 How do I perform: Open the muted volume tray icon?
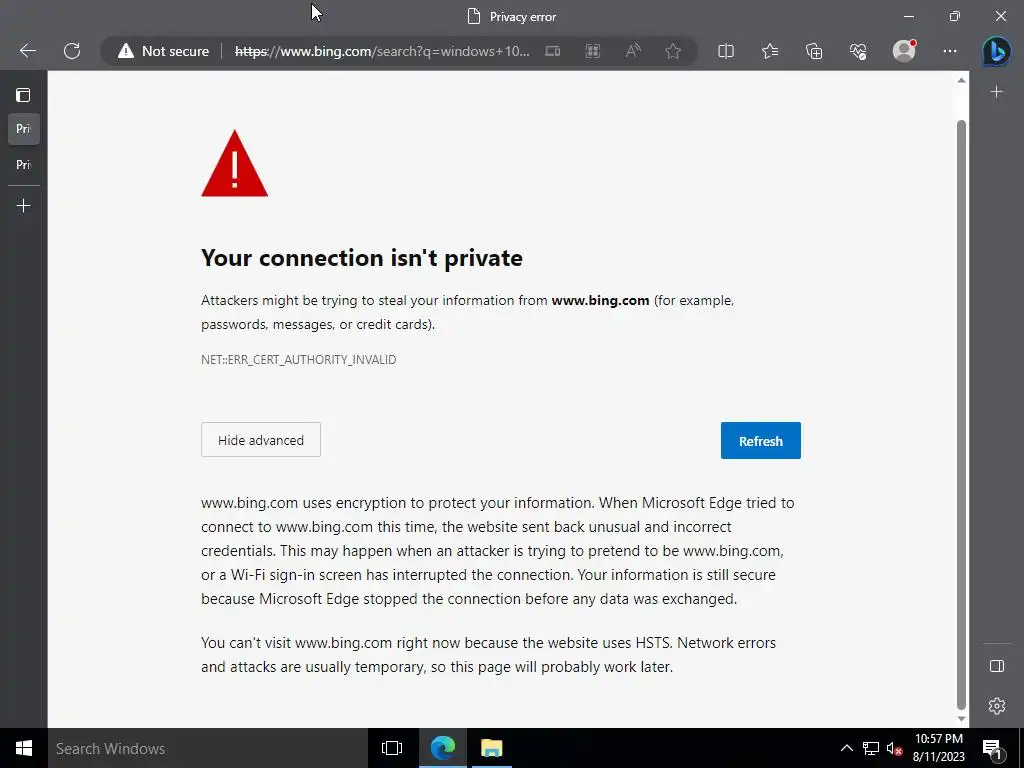[894, 748]
